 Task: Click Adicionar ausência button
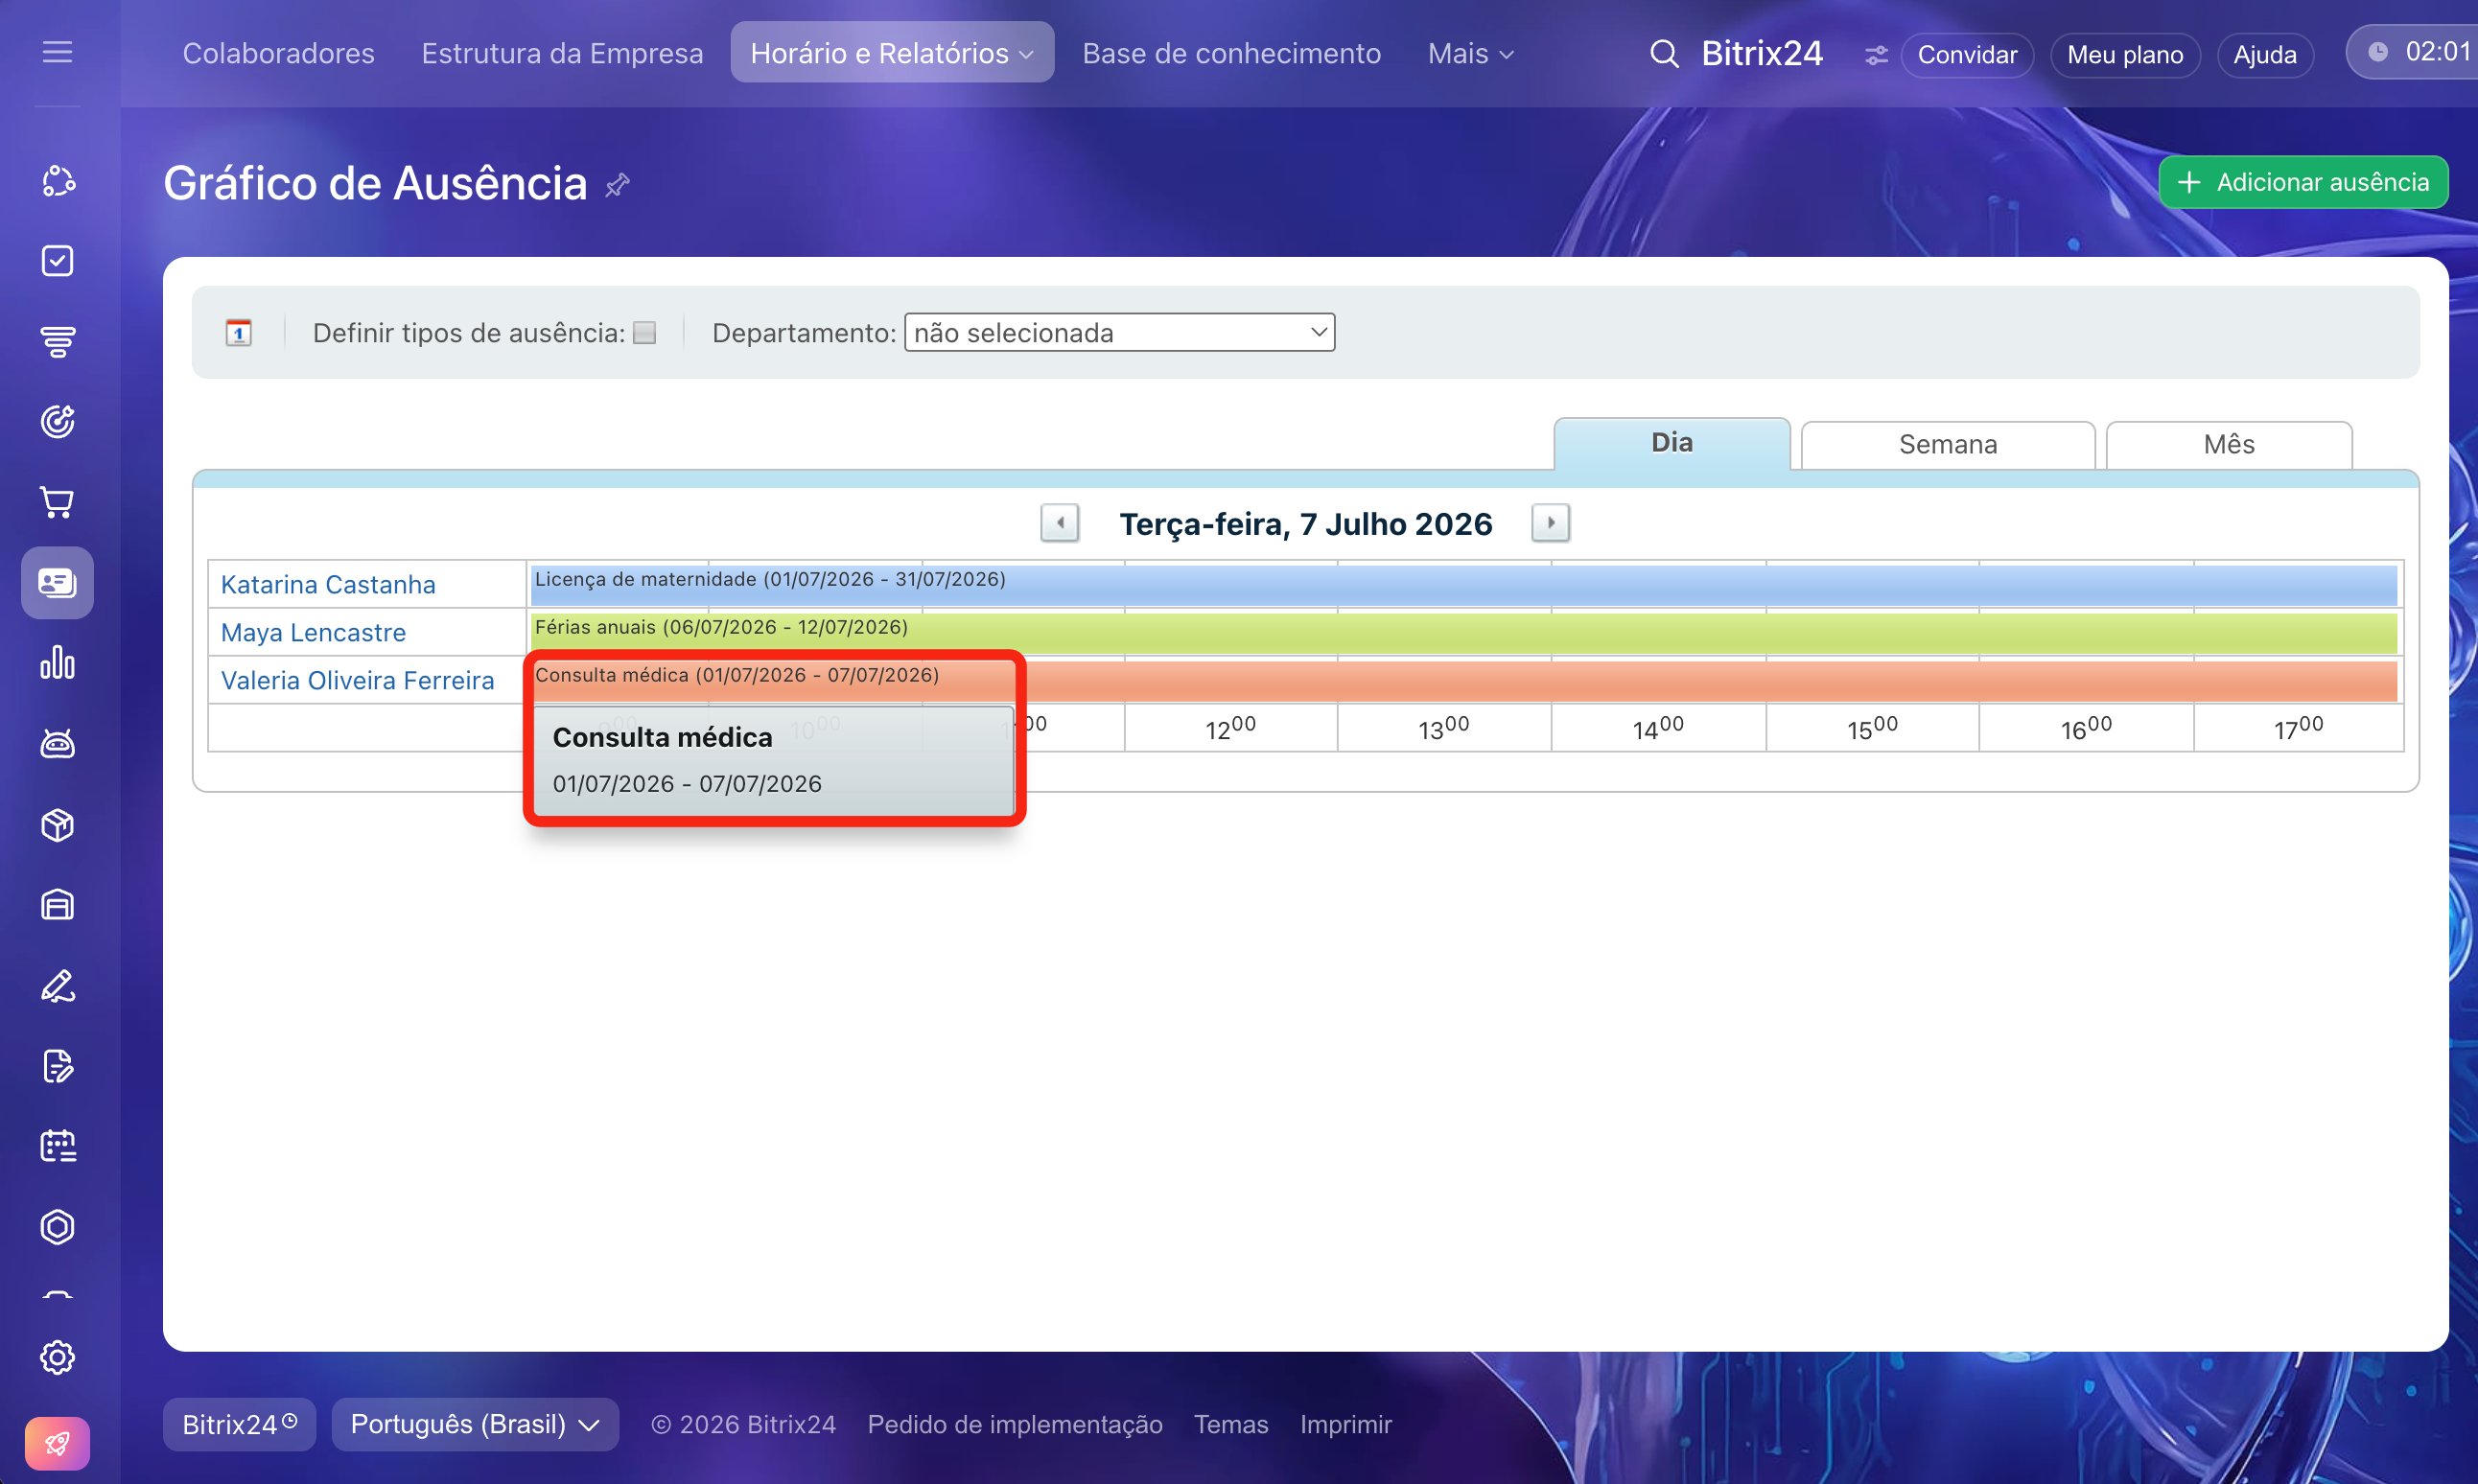coord(2302,182)
